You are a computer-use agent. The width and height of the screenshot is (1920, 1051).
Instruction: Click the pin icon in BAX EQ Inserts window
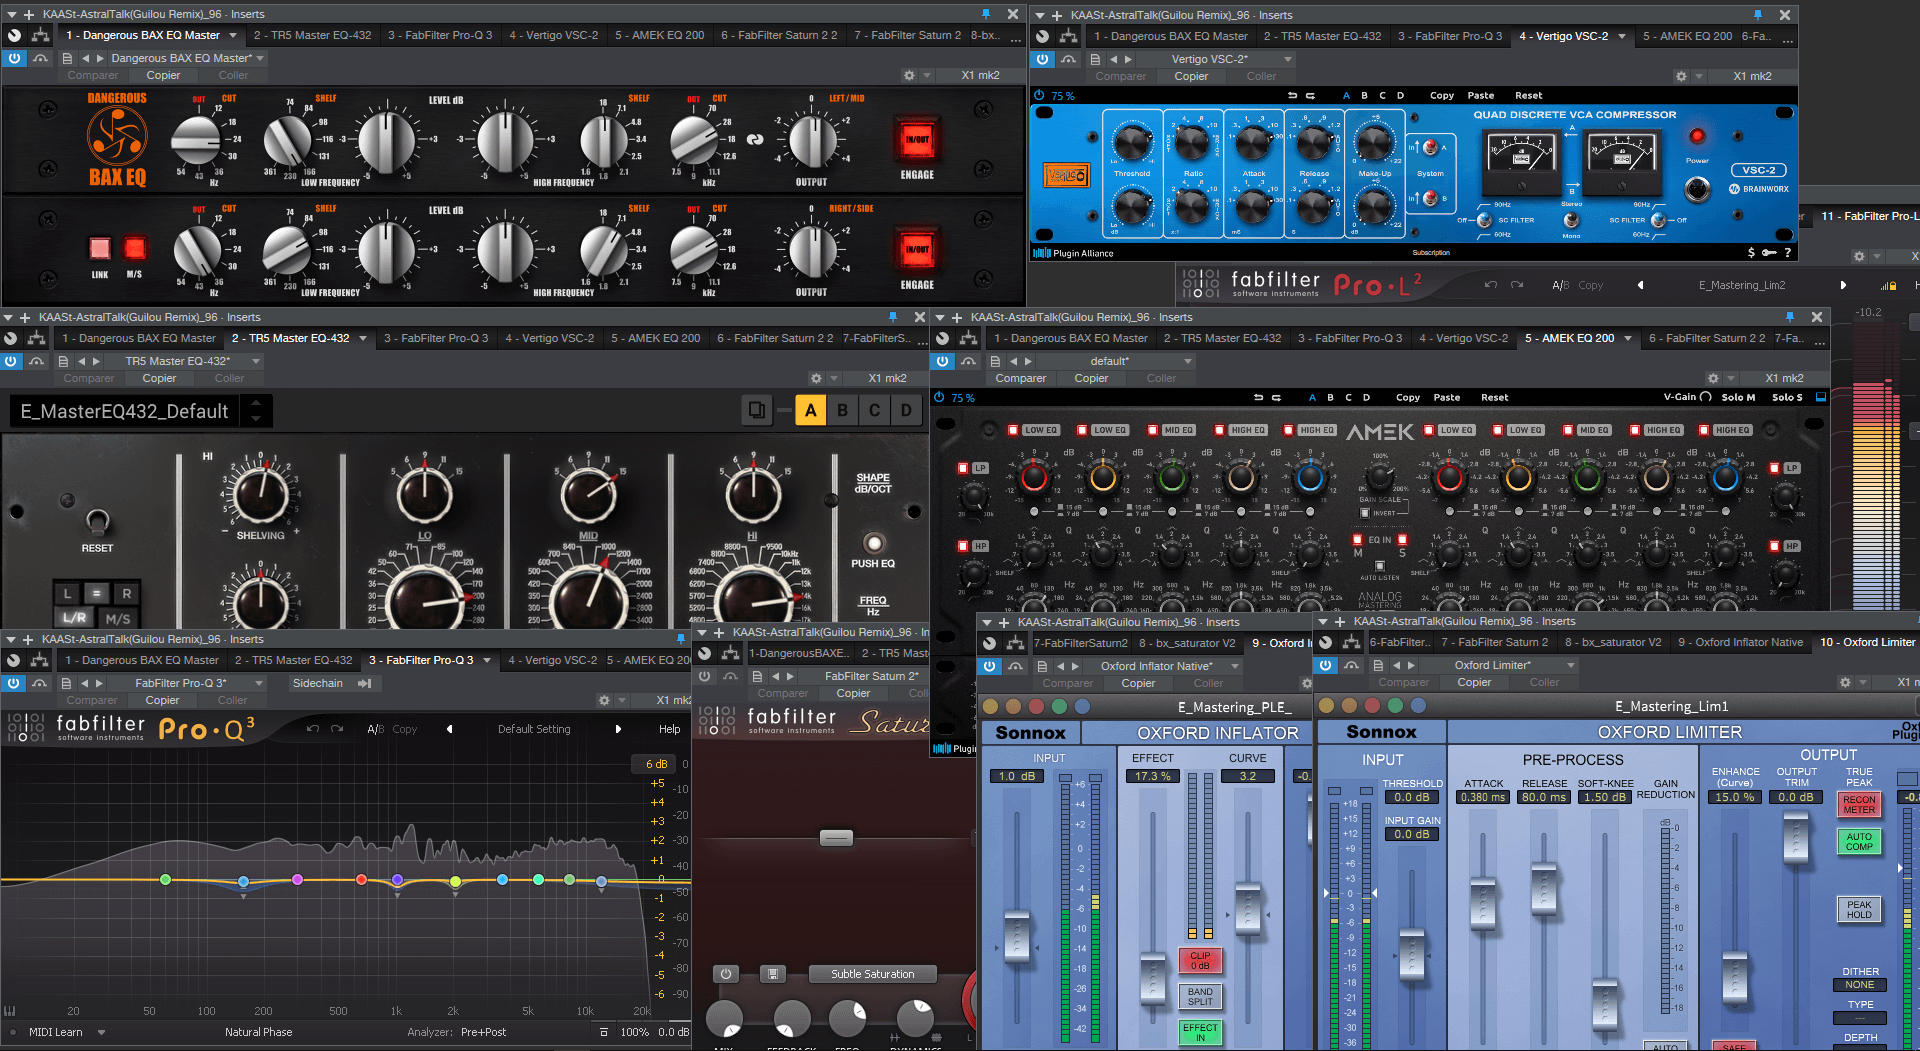[985, 14]
